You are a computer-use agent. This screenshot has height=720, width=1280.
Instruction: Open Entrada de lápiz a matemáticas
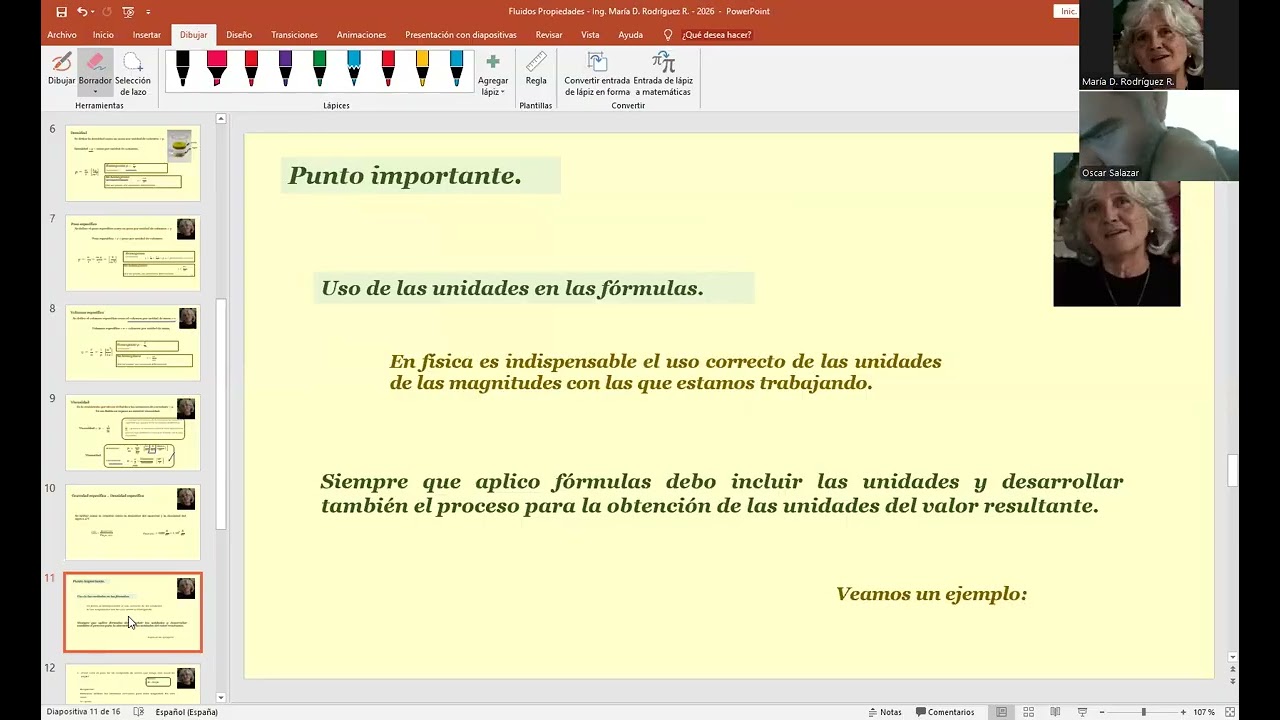click(x=663, y=75)
